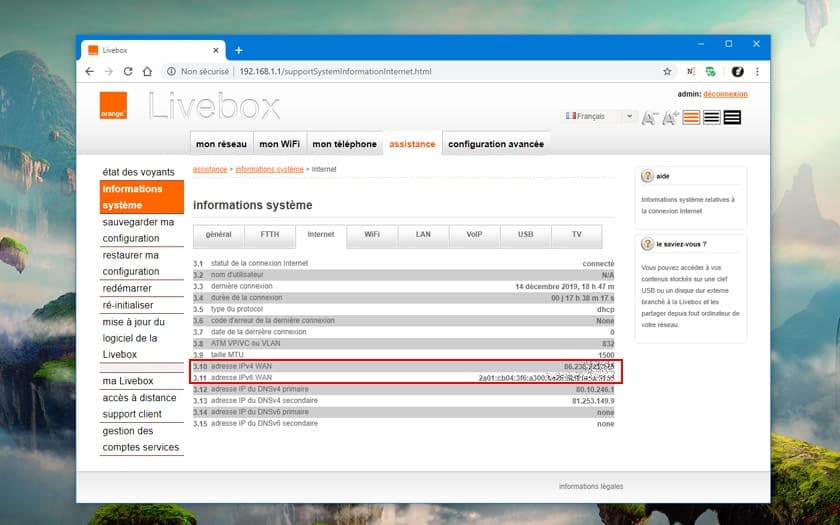Click the MTU value '1500'

(606, 355)
